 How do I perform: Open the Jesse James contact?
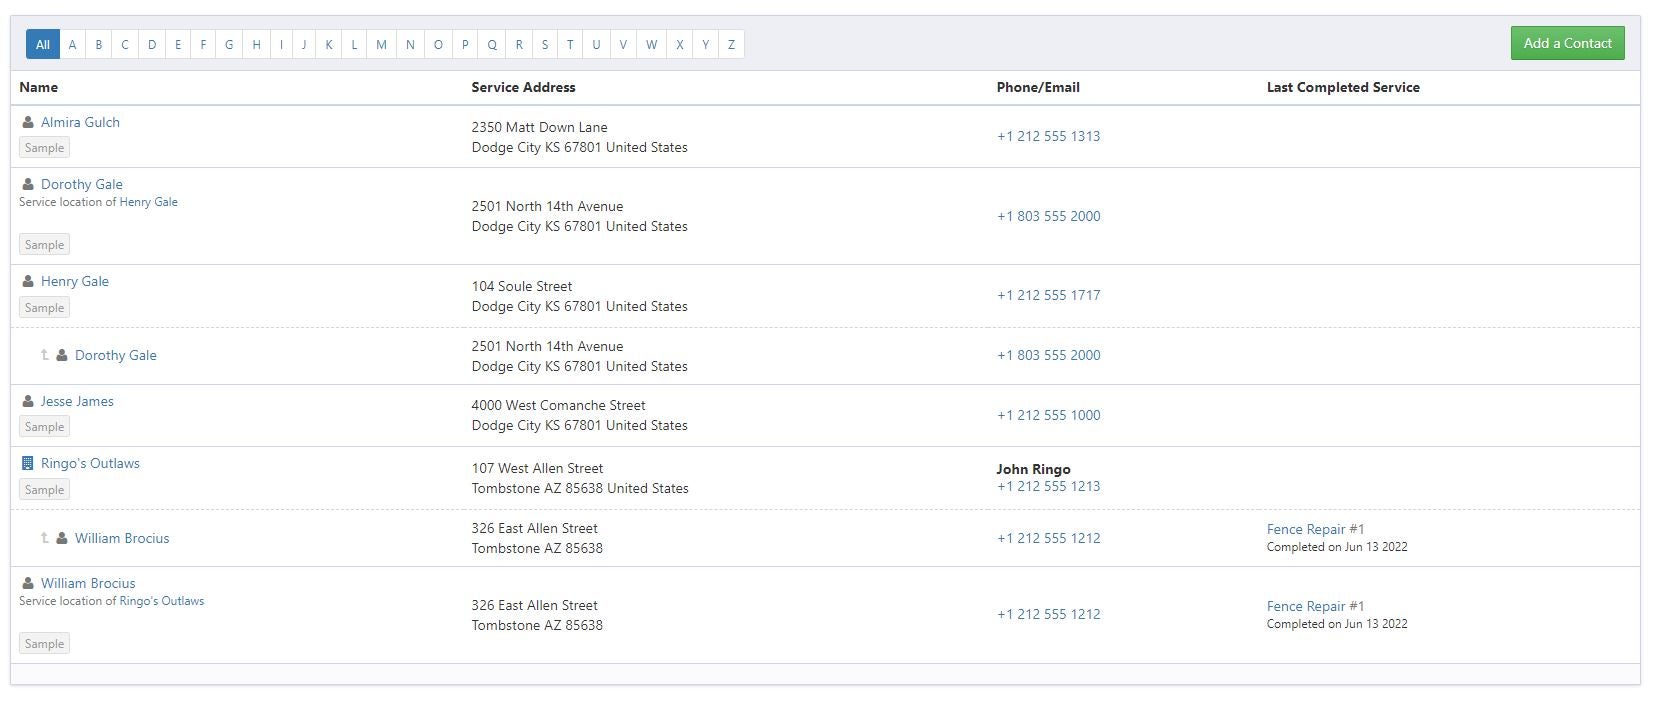77,401
